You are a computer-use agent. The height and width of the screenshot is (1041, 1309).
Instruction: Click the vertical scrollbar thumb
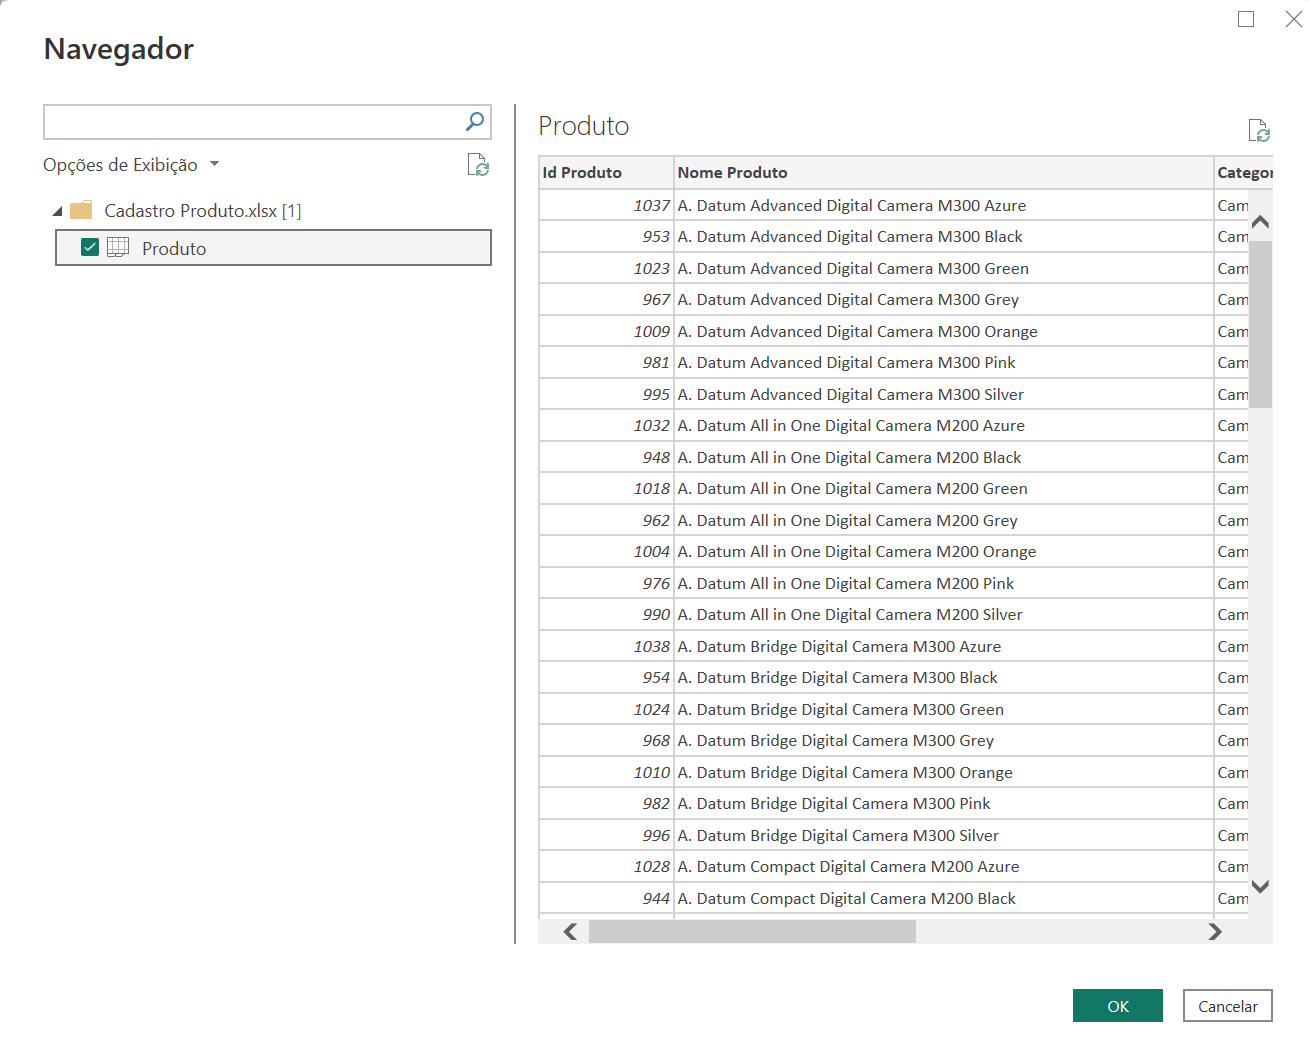(x=1260, y=323)
